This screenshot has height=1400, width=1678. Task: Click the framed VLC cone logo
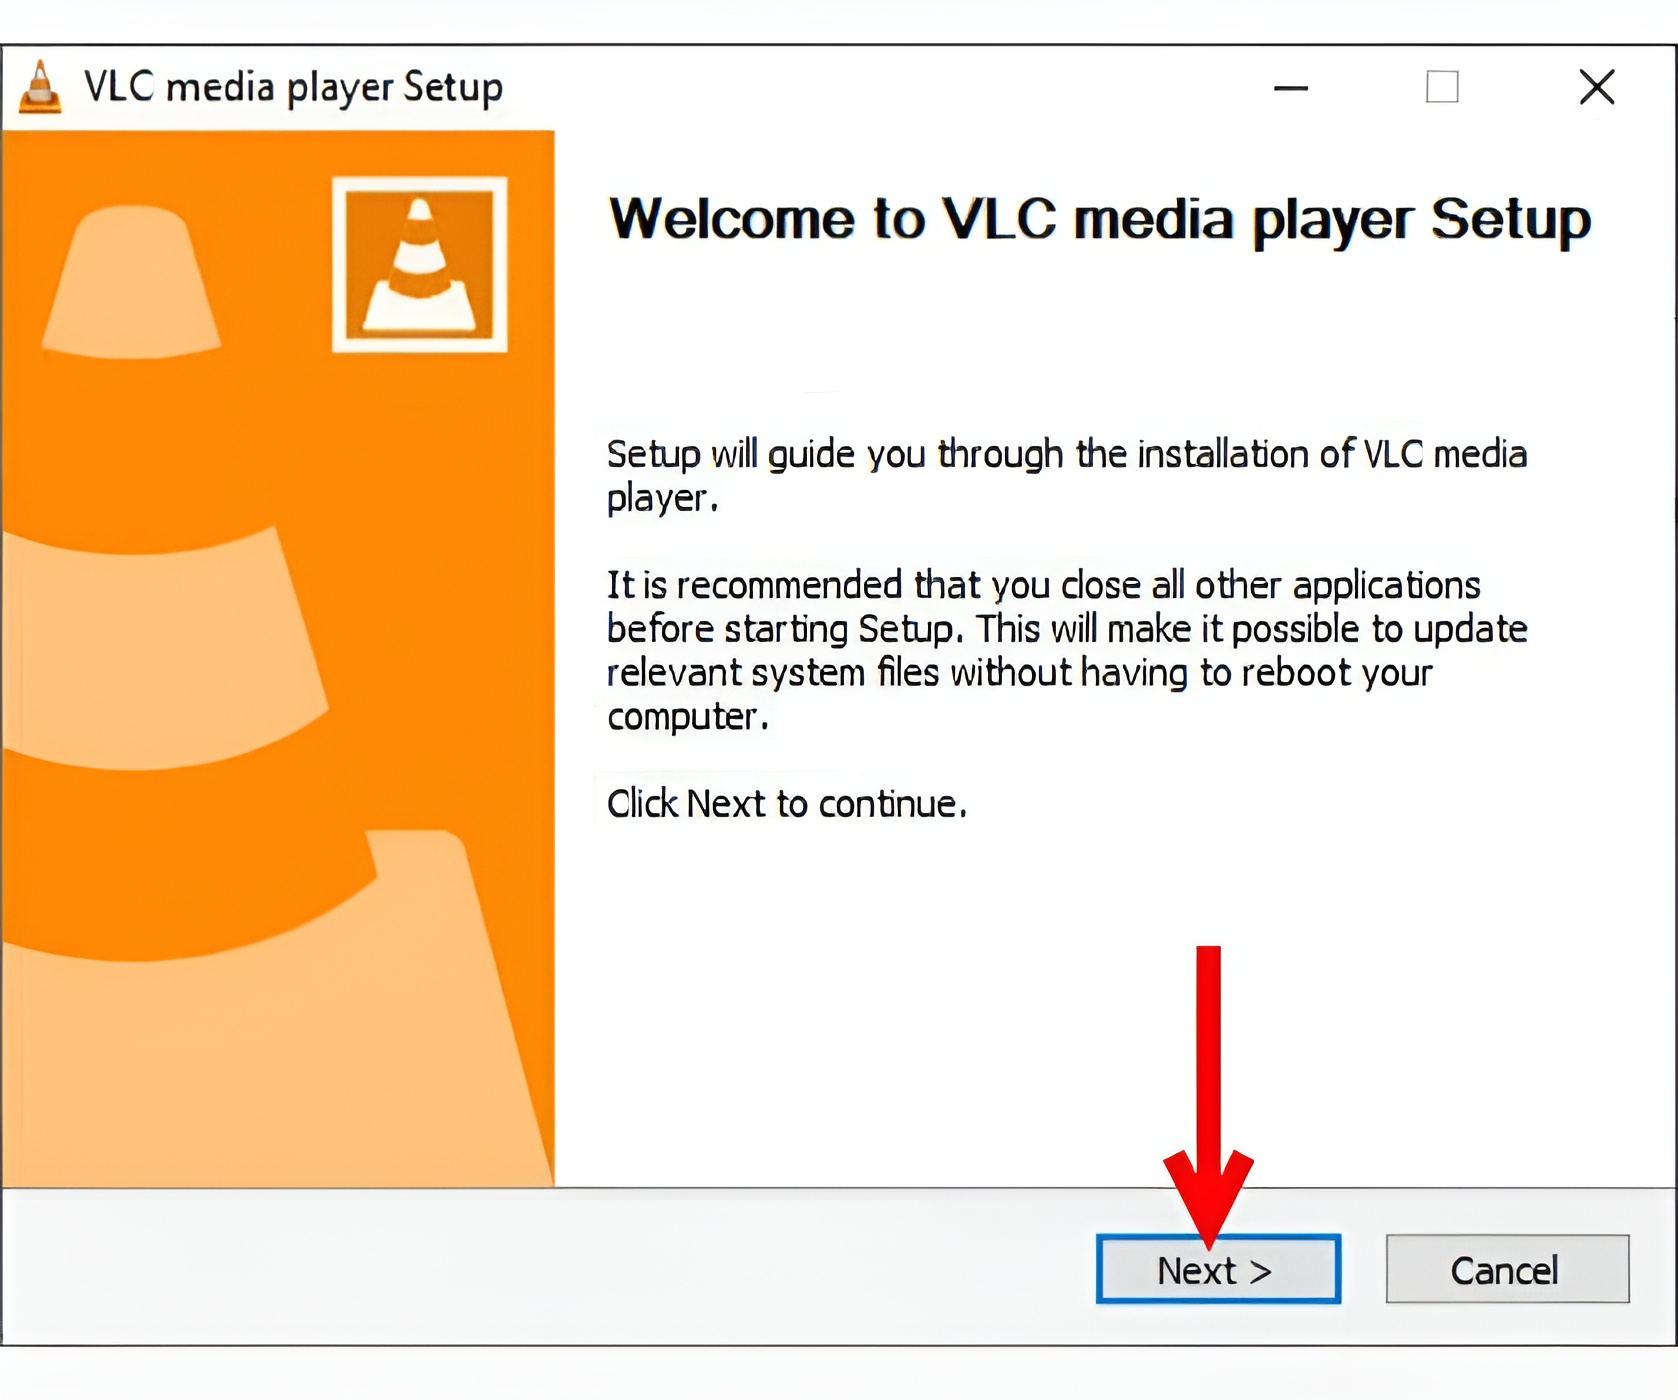420,265
